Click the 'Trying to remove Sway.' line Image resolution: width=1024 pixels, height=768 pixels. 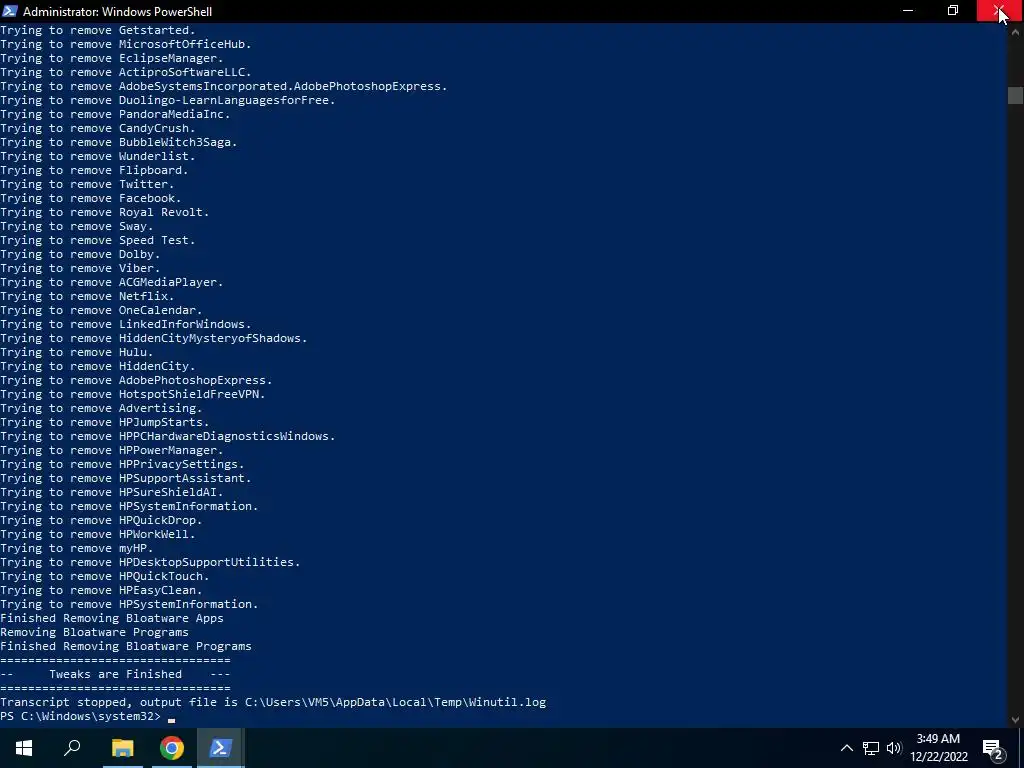tap(76, 226)
